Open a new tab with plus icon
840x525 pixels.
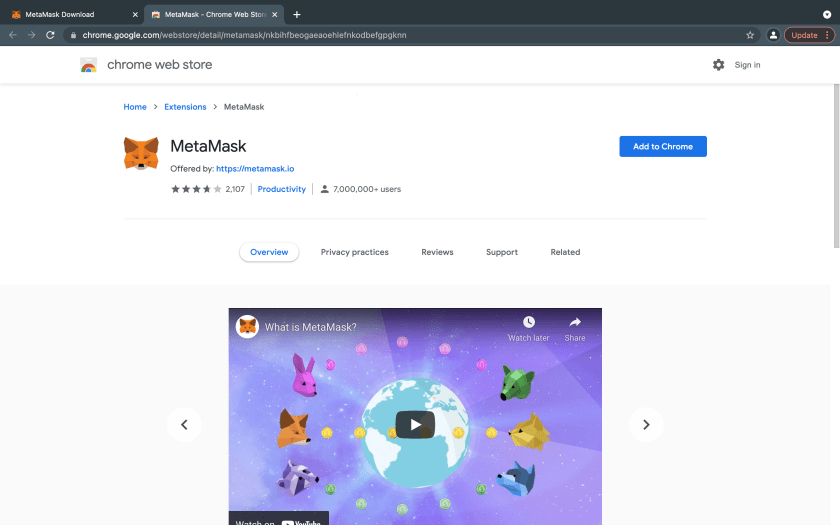click(297, 14)
